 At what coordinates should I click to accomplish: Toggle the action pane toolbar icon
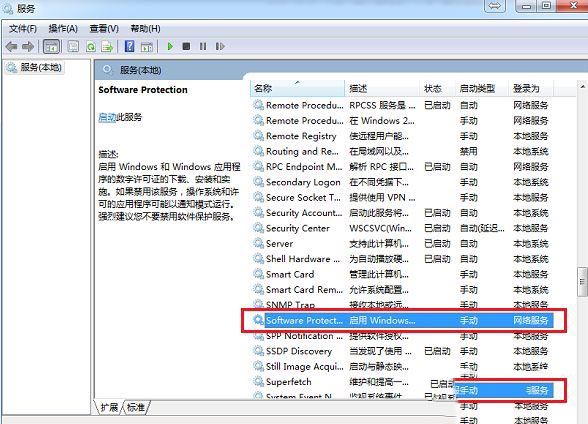pyautogui.click(x=147, y=46)
